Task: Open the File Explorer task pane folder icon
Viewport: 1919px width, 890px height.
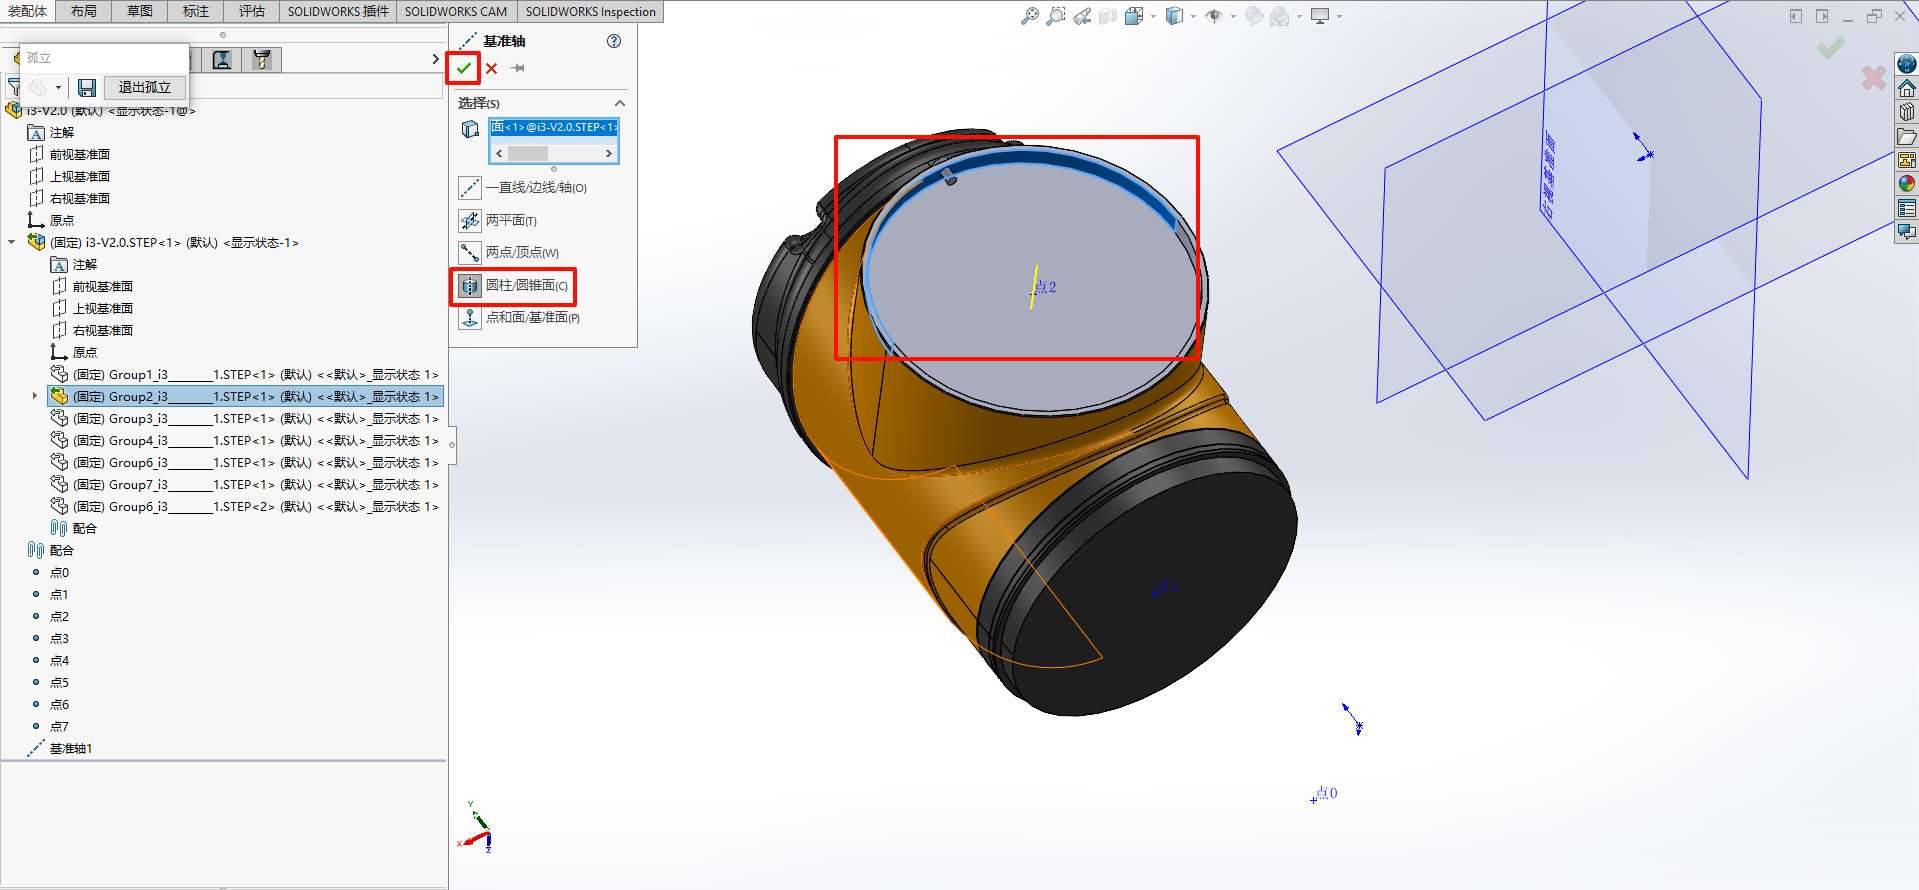Action: (1907, 136)
